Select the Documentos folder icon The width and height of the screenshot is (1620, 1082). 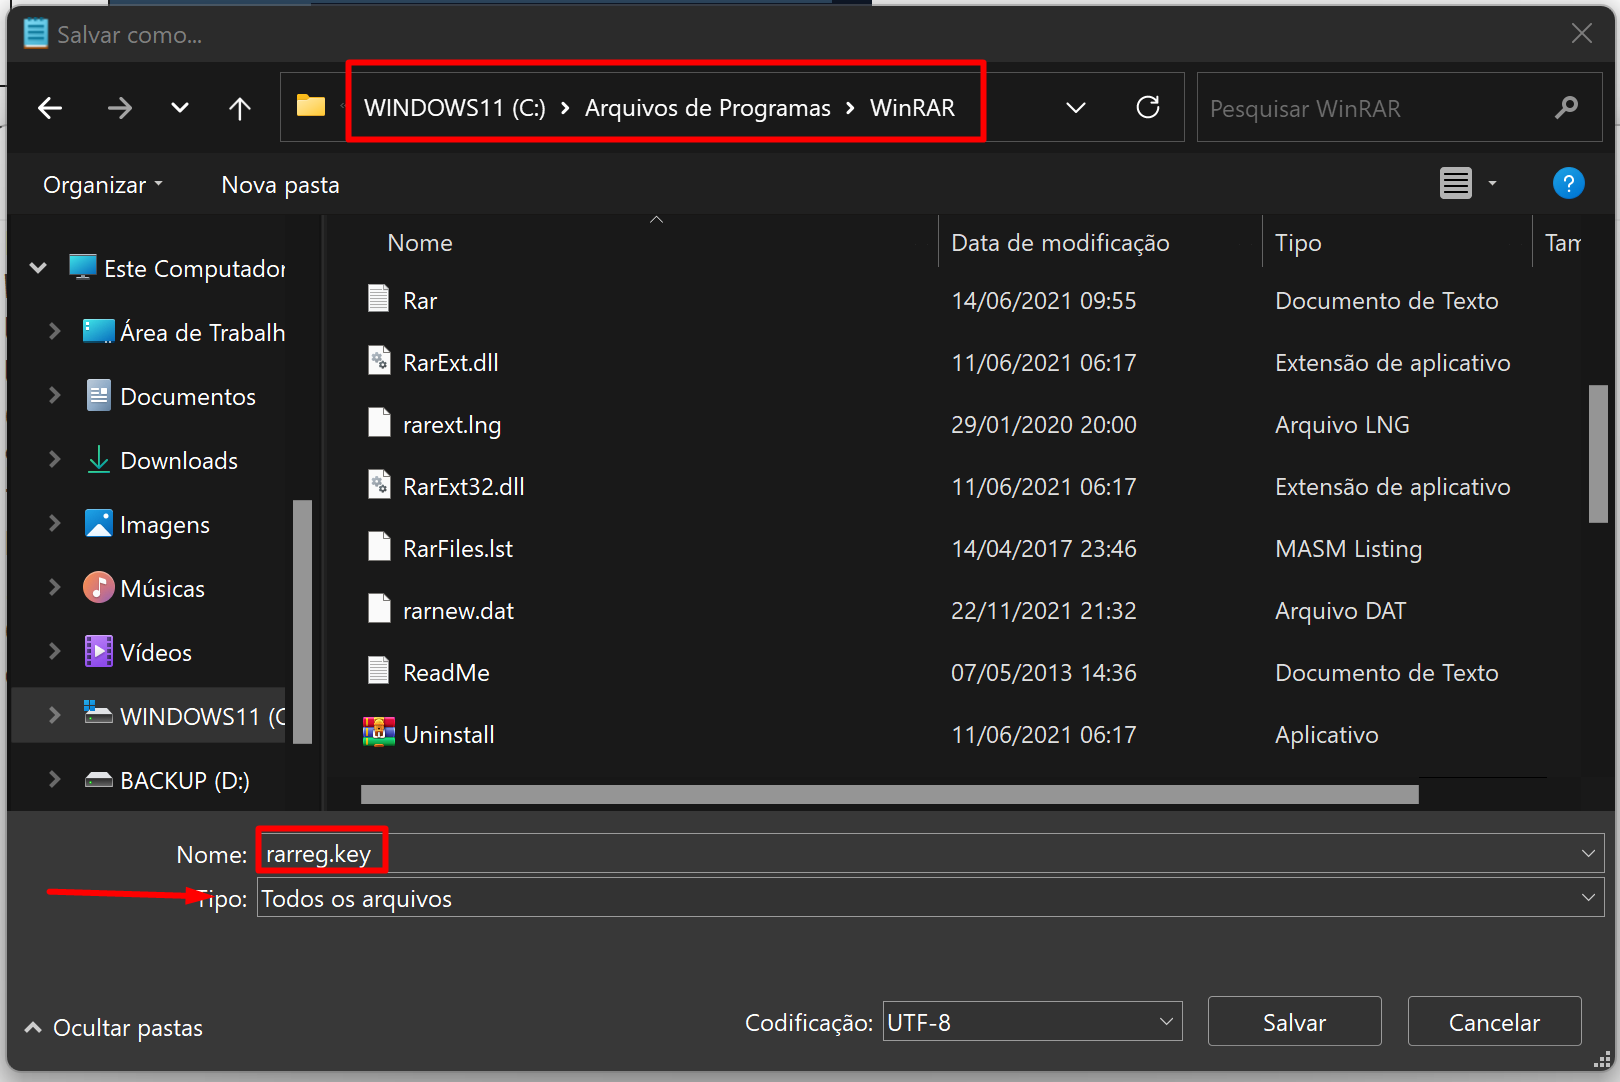[x=99, y=395]
